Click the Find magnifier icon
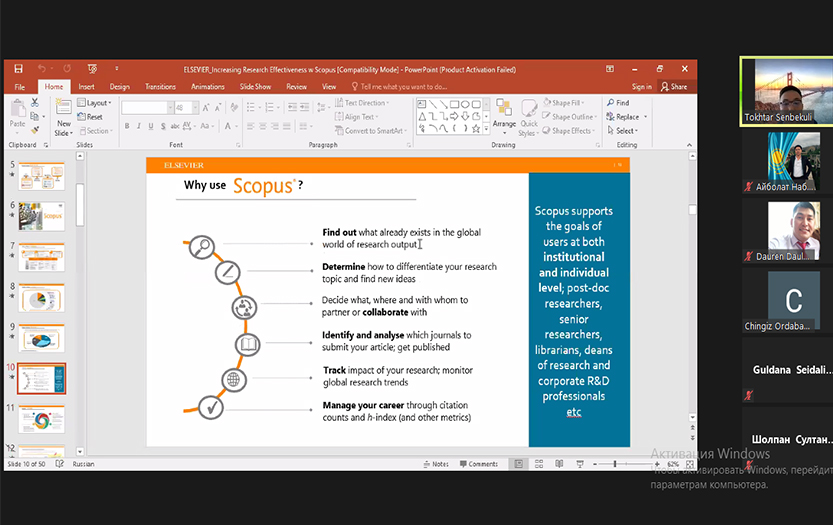This screenshot has height=525, width=833. coord(611,103)
